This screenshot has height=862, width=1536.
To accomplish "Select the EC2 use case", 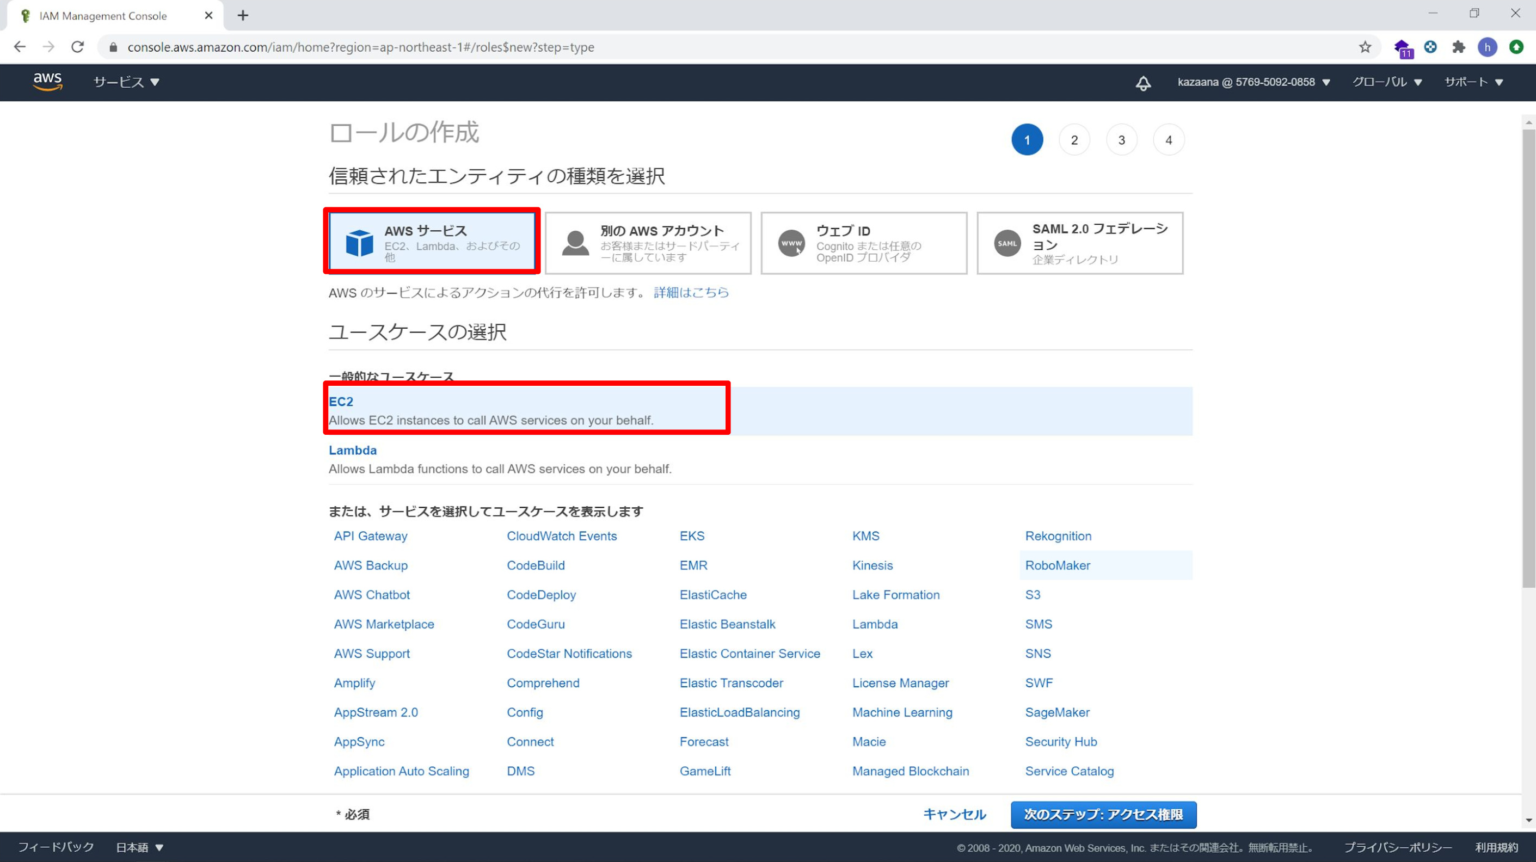I will (341, 401).
